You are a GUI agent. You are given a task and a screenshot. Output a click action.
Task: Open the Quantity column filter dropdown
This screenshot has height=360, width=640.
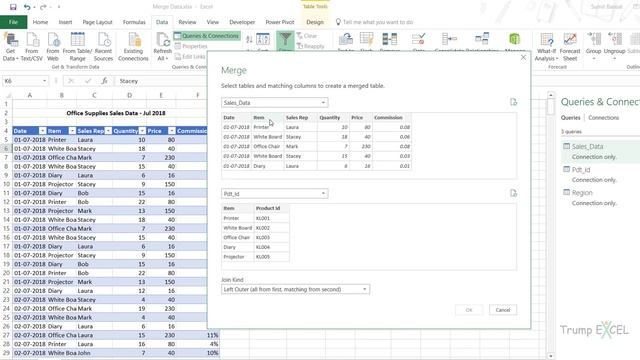click(x=142, y=131)
